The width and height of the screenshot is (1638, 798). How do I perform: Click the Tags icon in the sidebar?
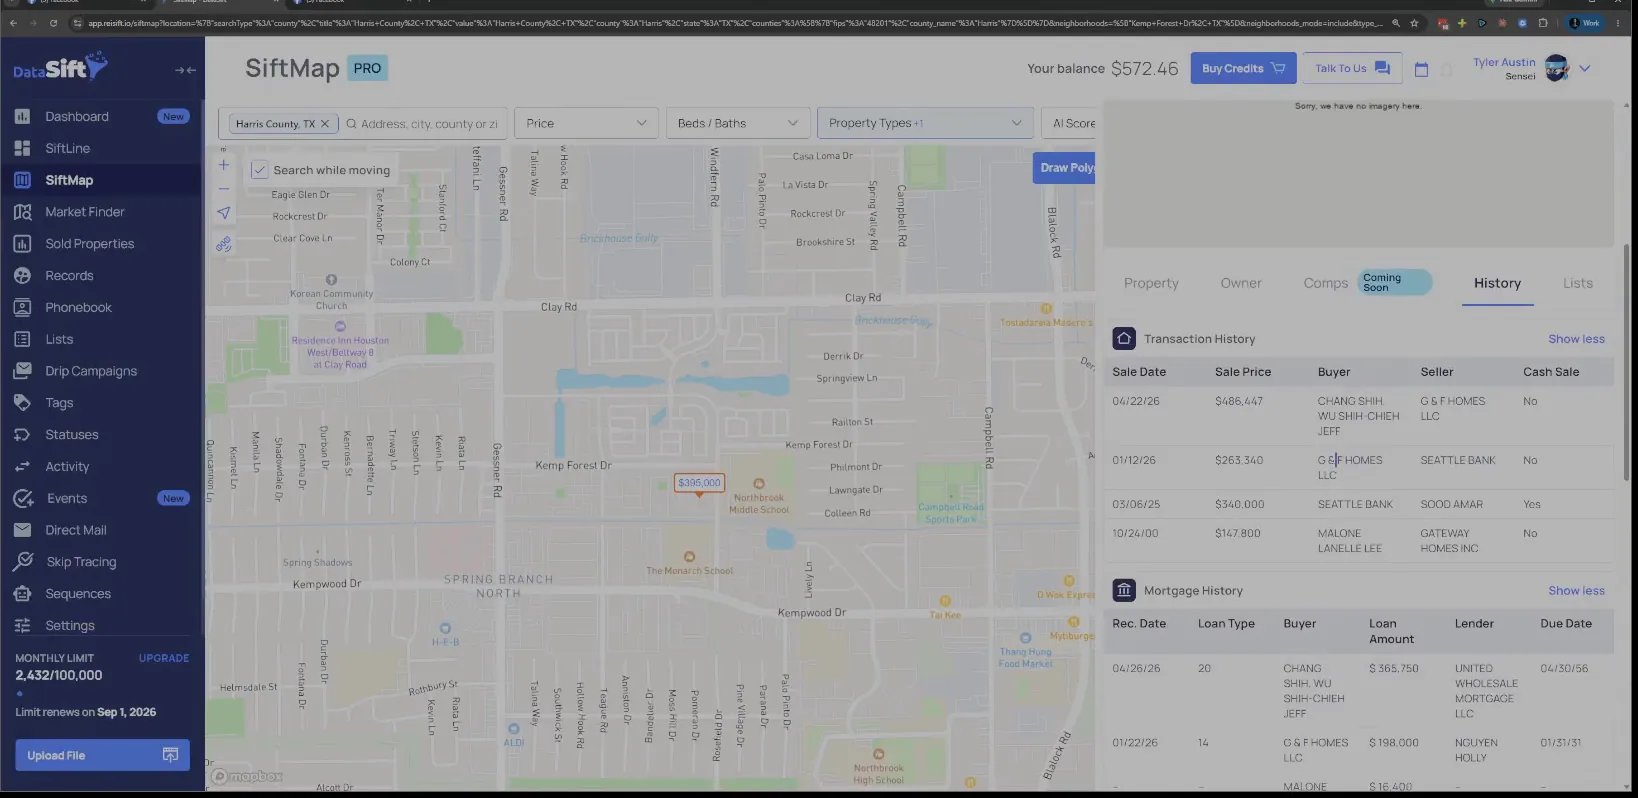[x=22, y=403]
